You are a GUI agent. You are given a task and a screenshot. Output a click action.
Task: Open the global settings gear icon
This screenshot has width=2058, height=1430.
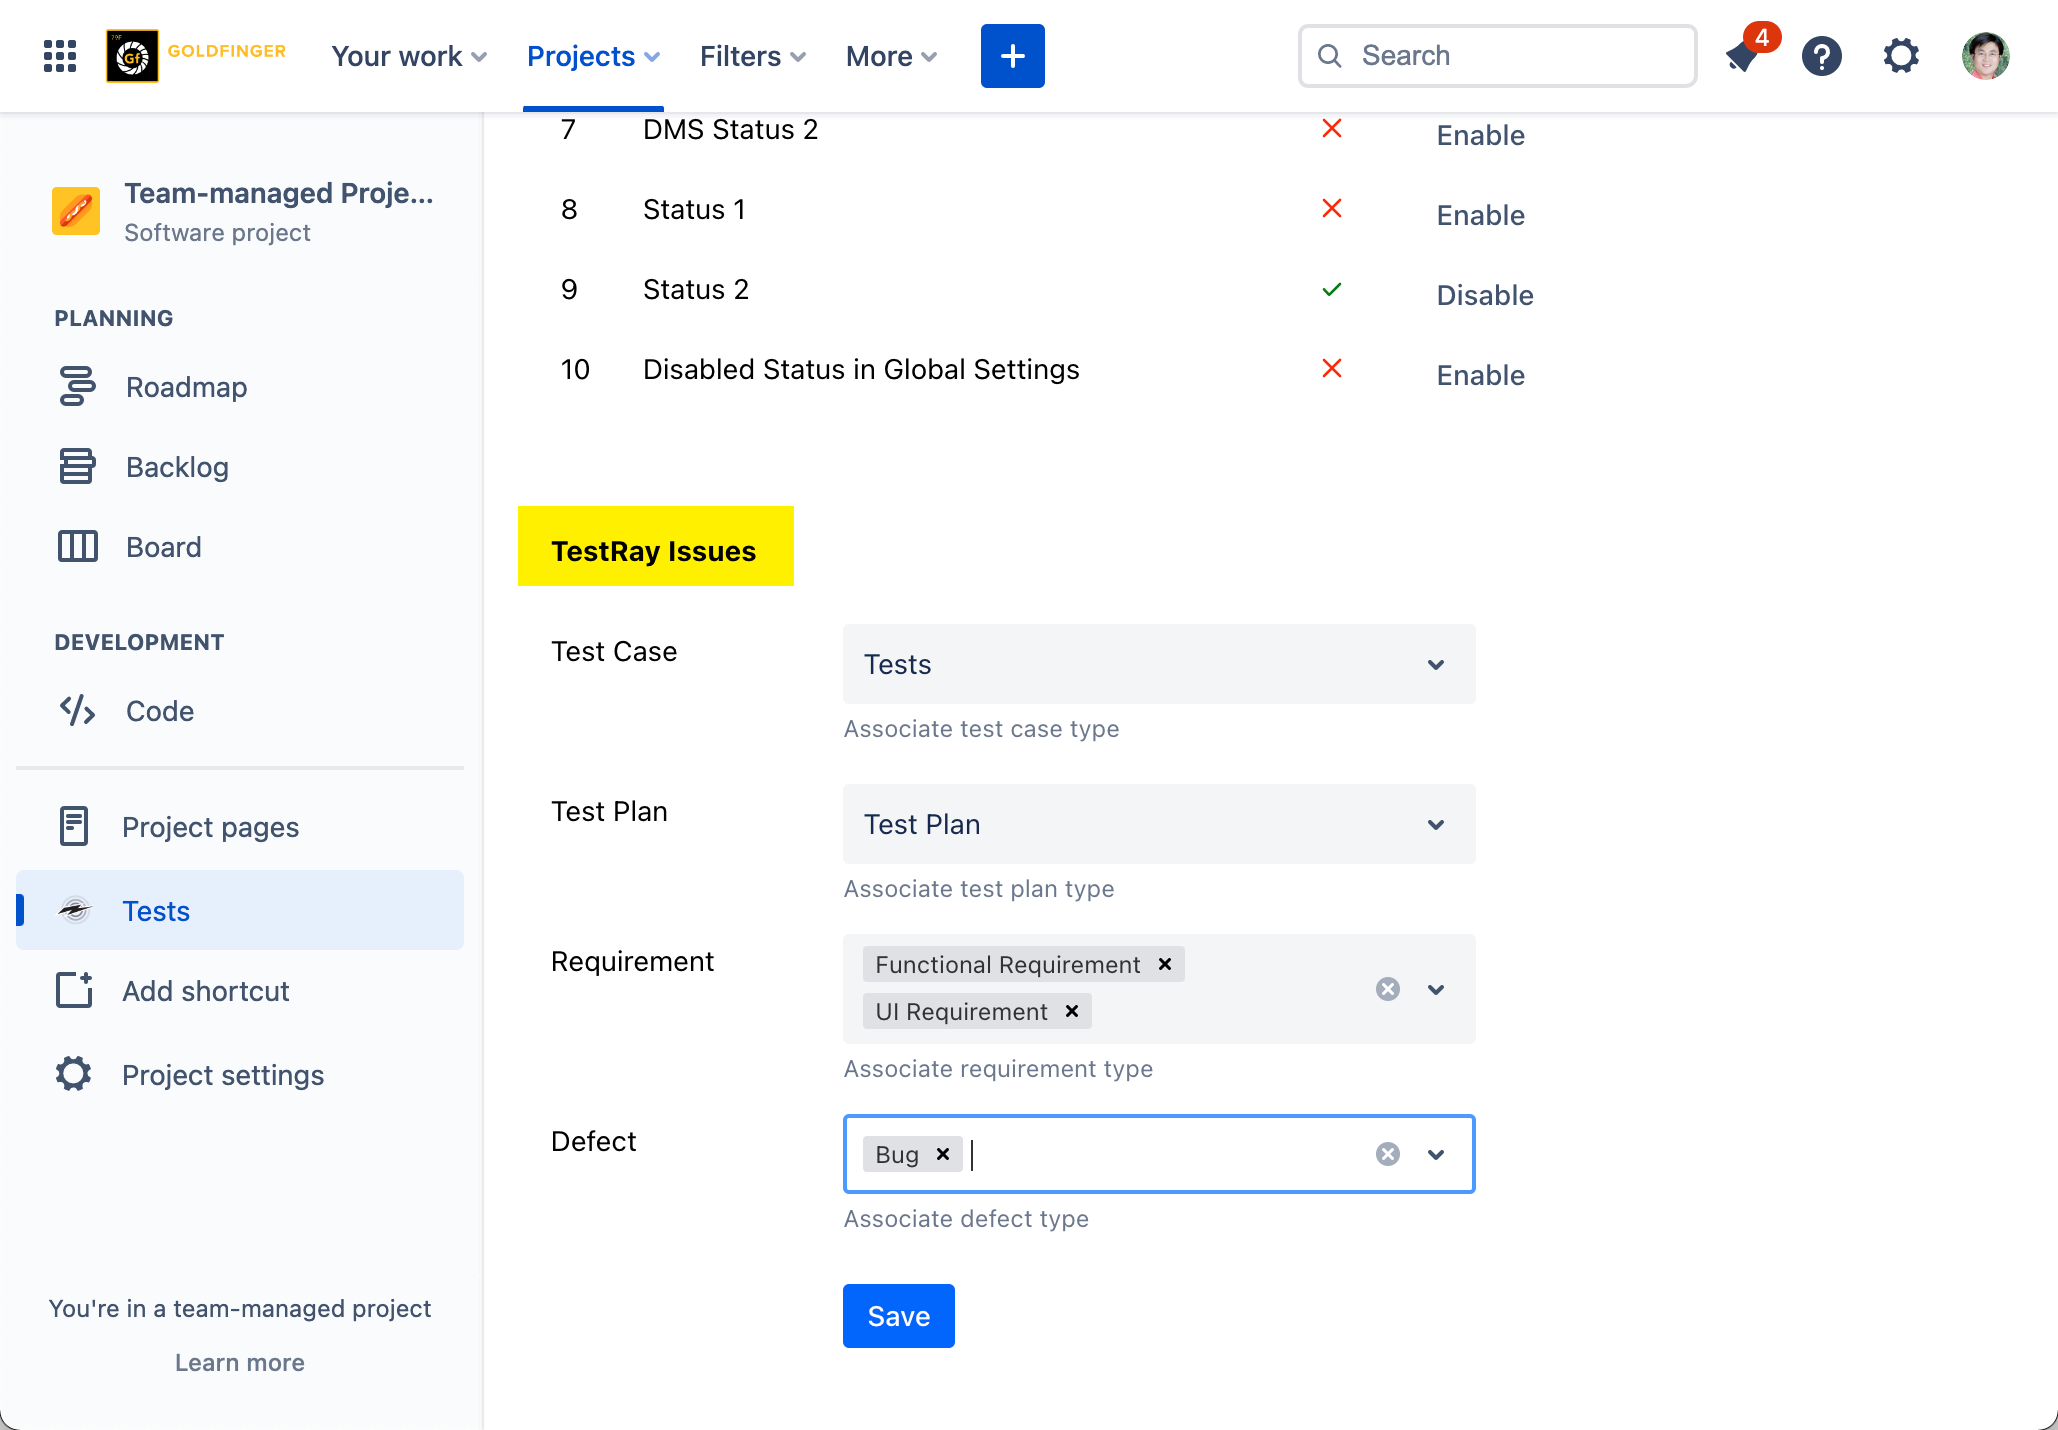(1901, 56)
